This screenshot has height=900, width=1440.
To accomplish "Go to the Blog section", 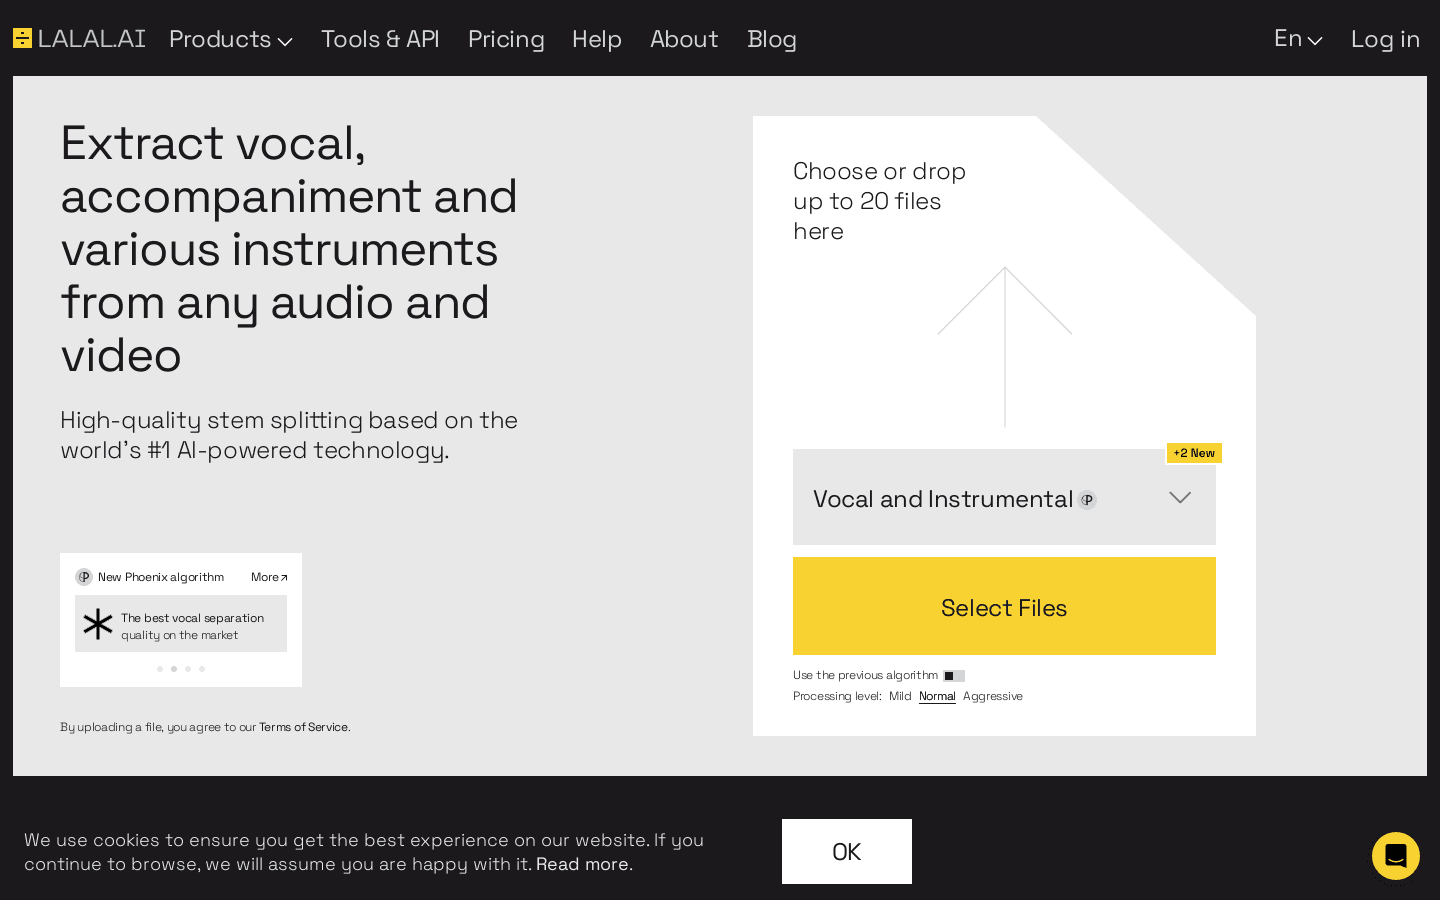I will coord(772,39).
